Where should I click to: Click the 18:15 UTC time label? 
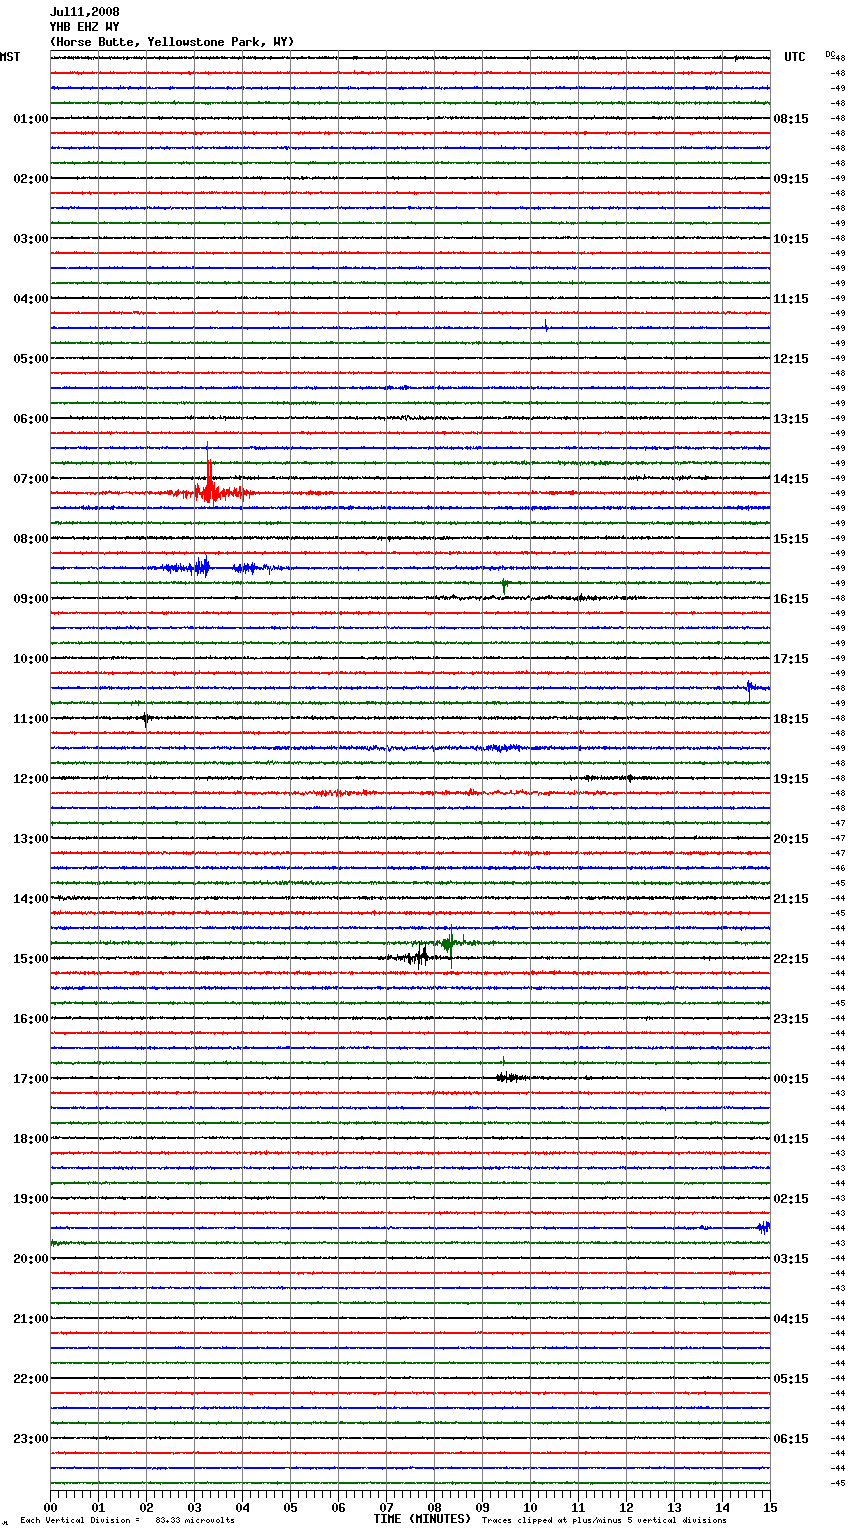[x=791, y=719]
